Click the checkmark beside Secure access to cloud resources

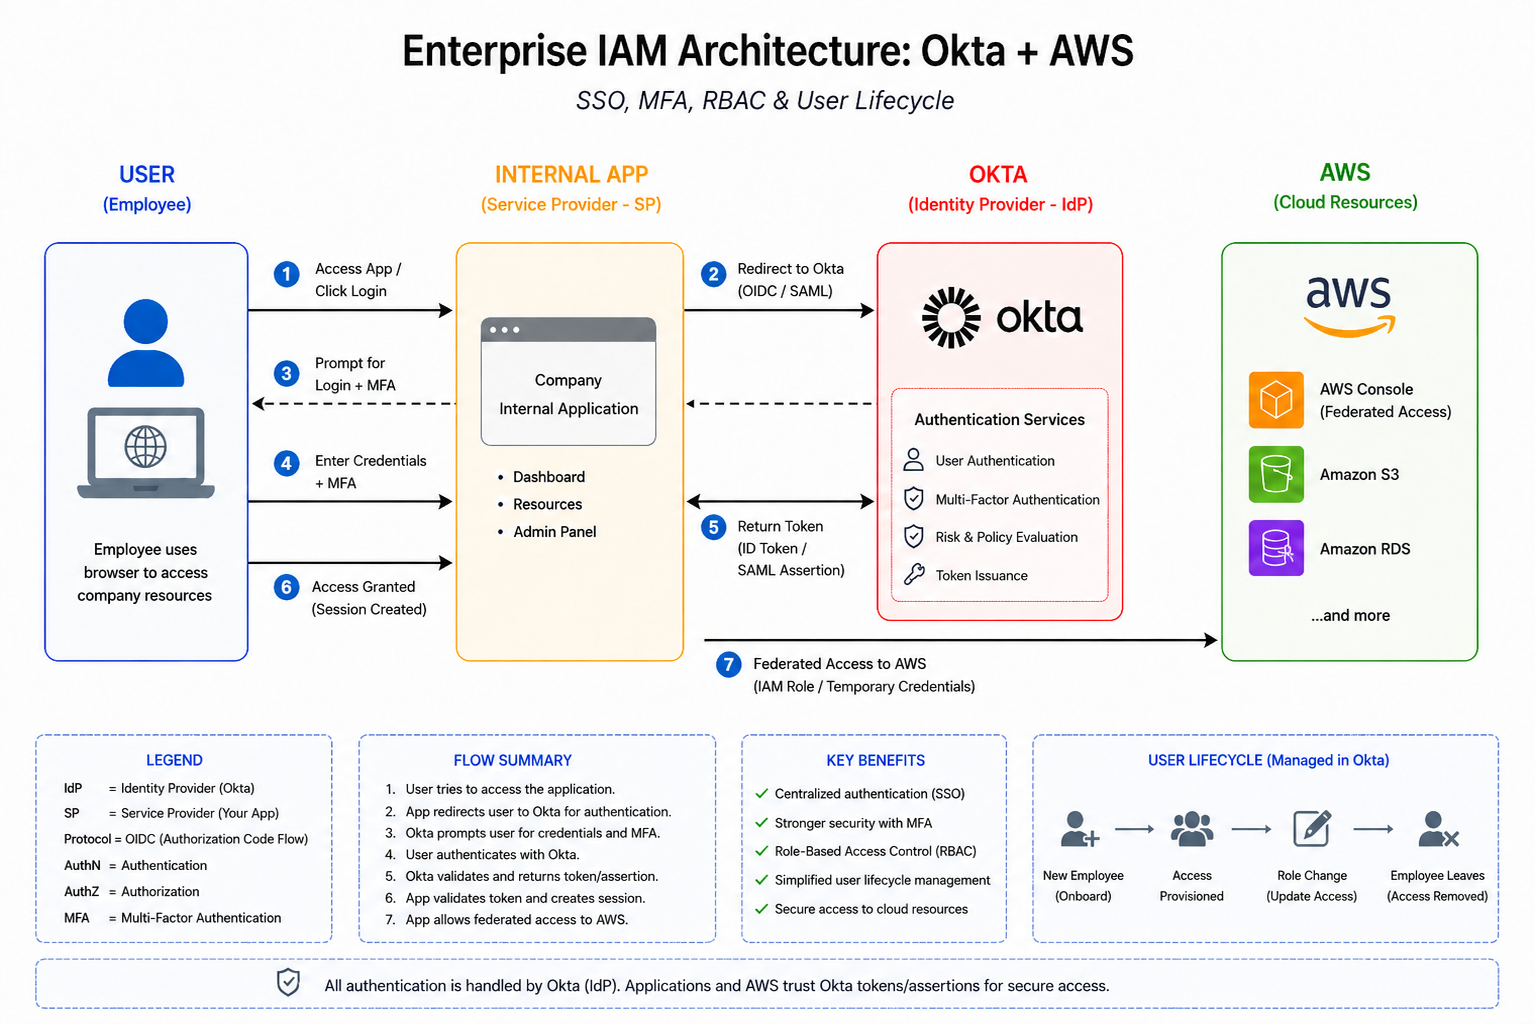pos(762,909)
